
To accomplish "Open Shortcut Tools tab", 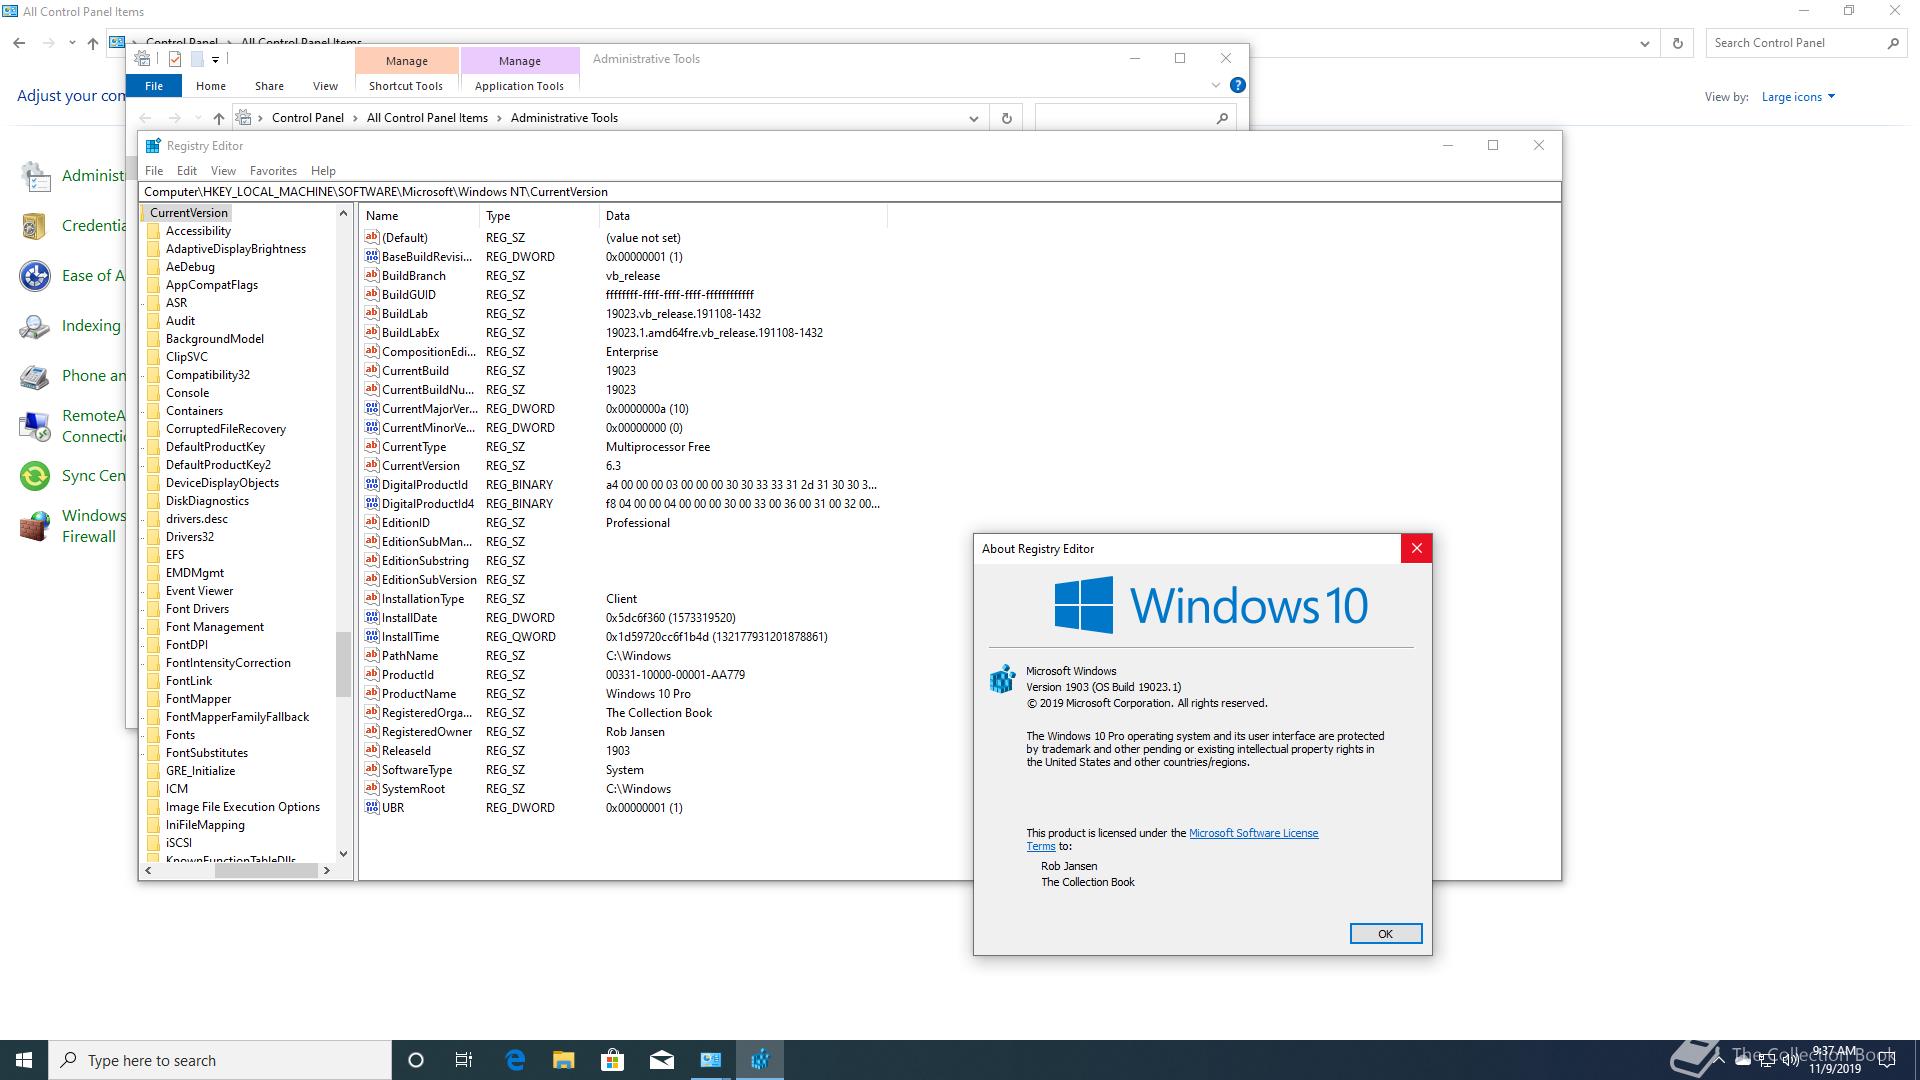I will 406,86.
